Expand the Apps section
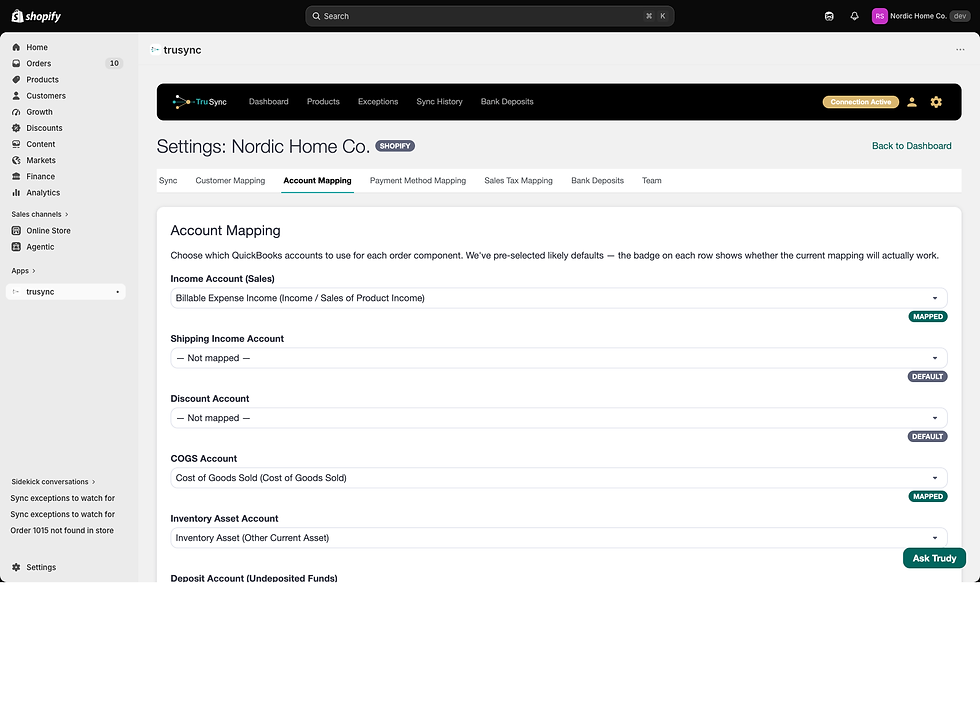 [23, 271]
